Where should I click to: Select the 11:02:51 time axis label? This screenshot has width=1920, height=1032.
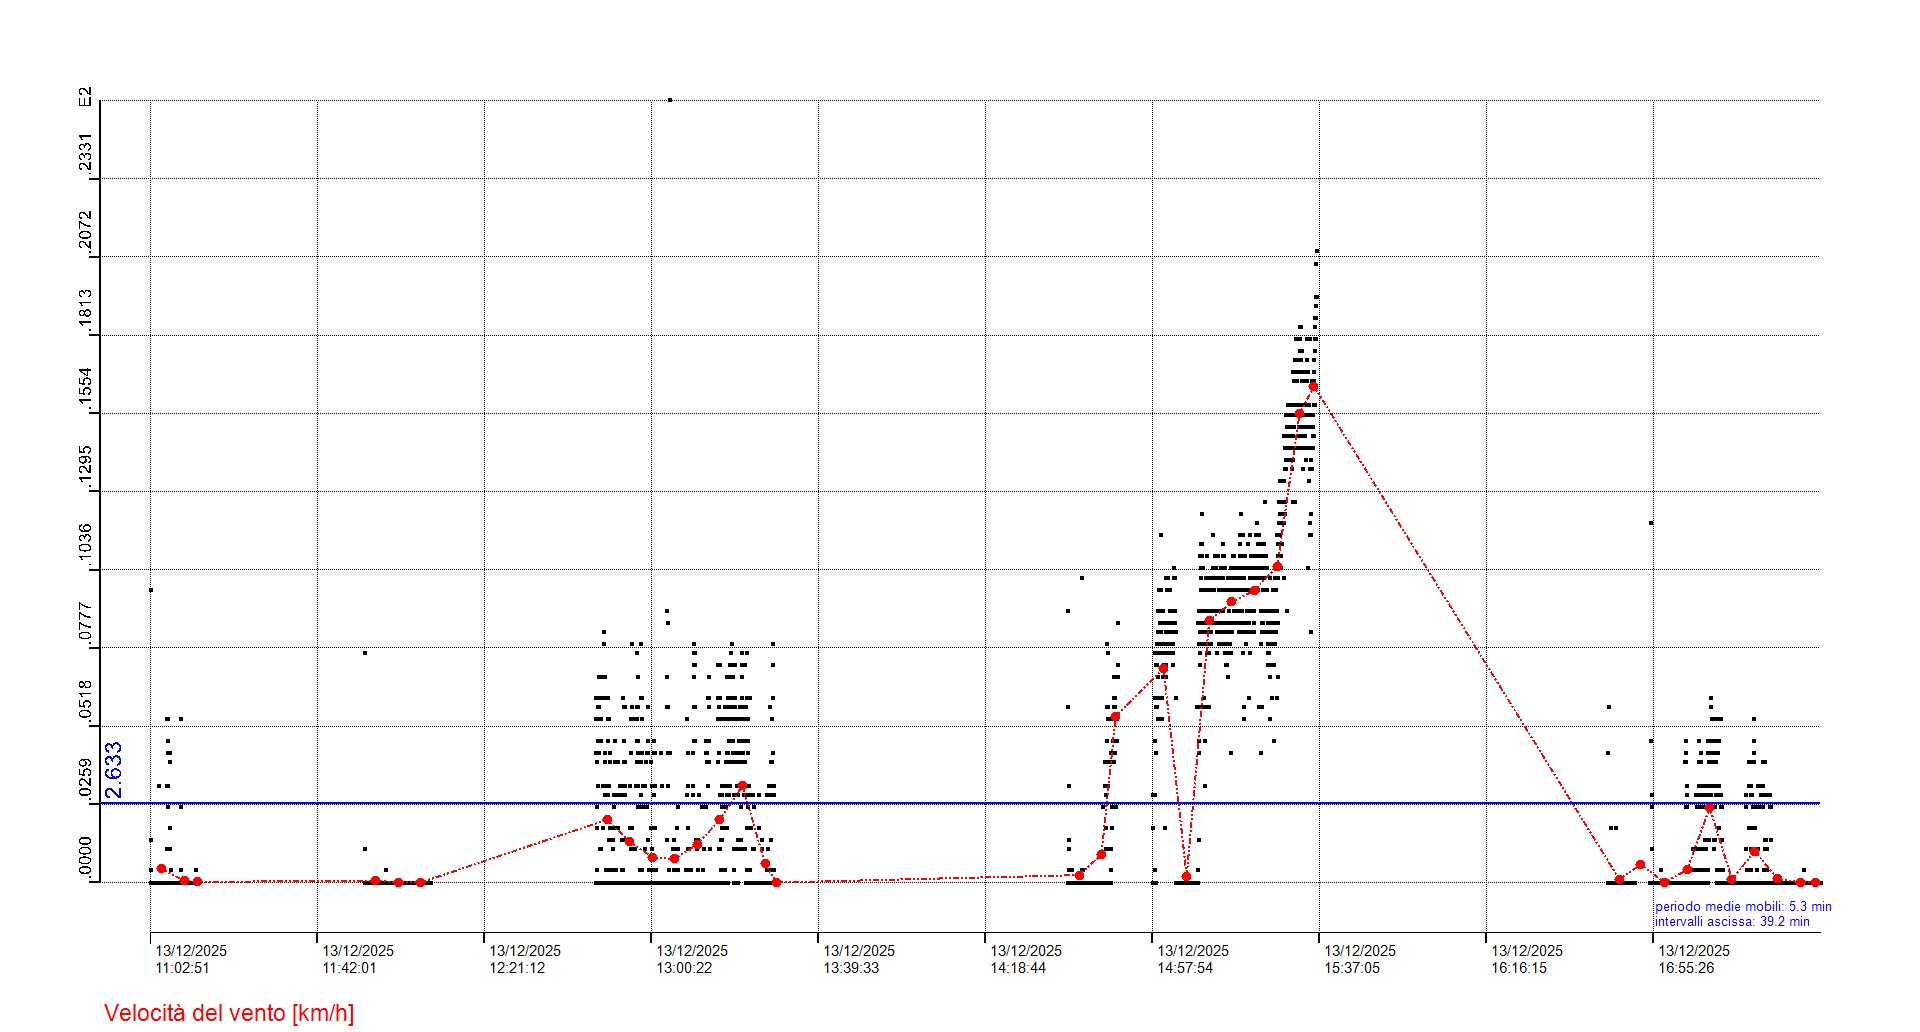coord(183,968)
